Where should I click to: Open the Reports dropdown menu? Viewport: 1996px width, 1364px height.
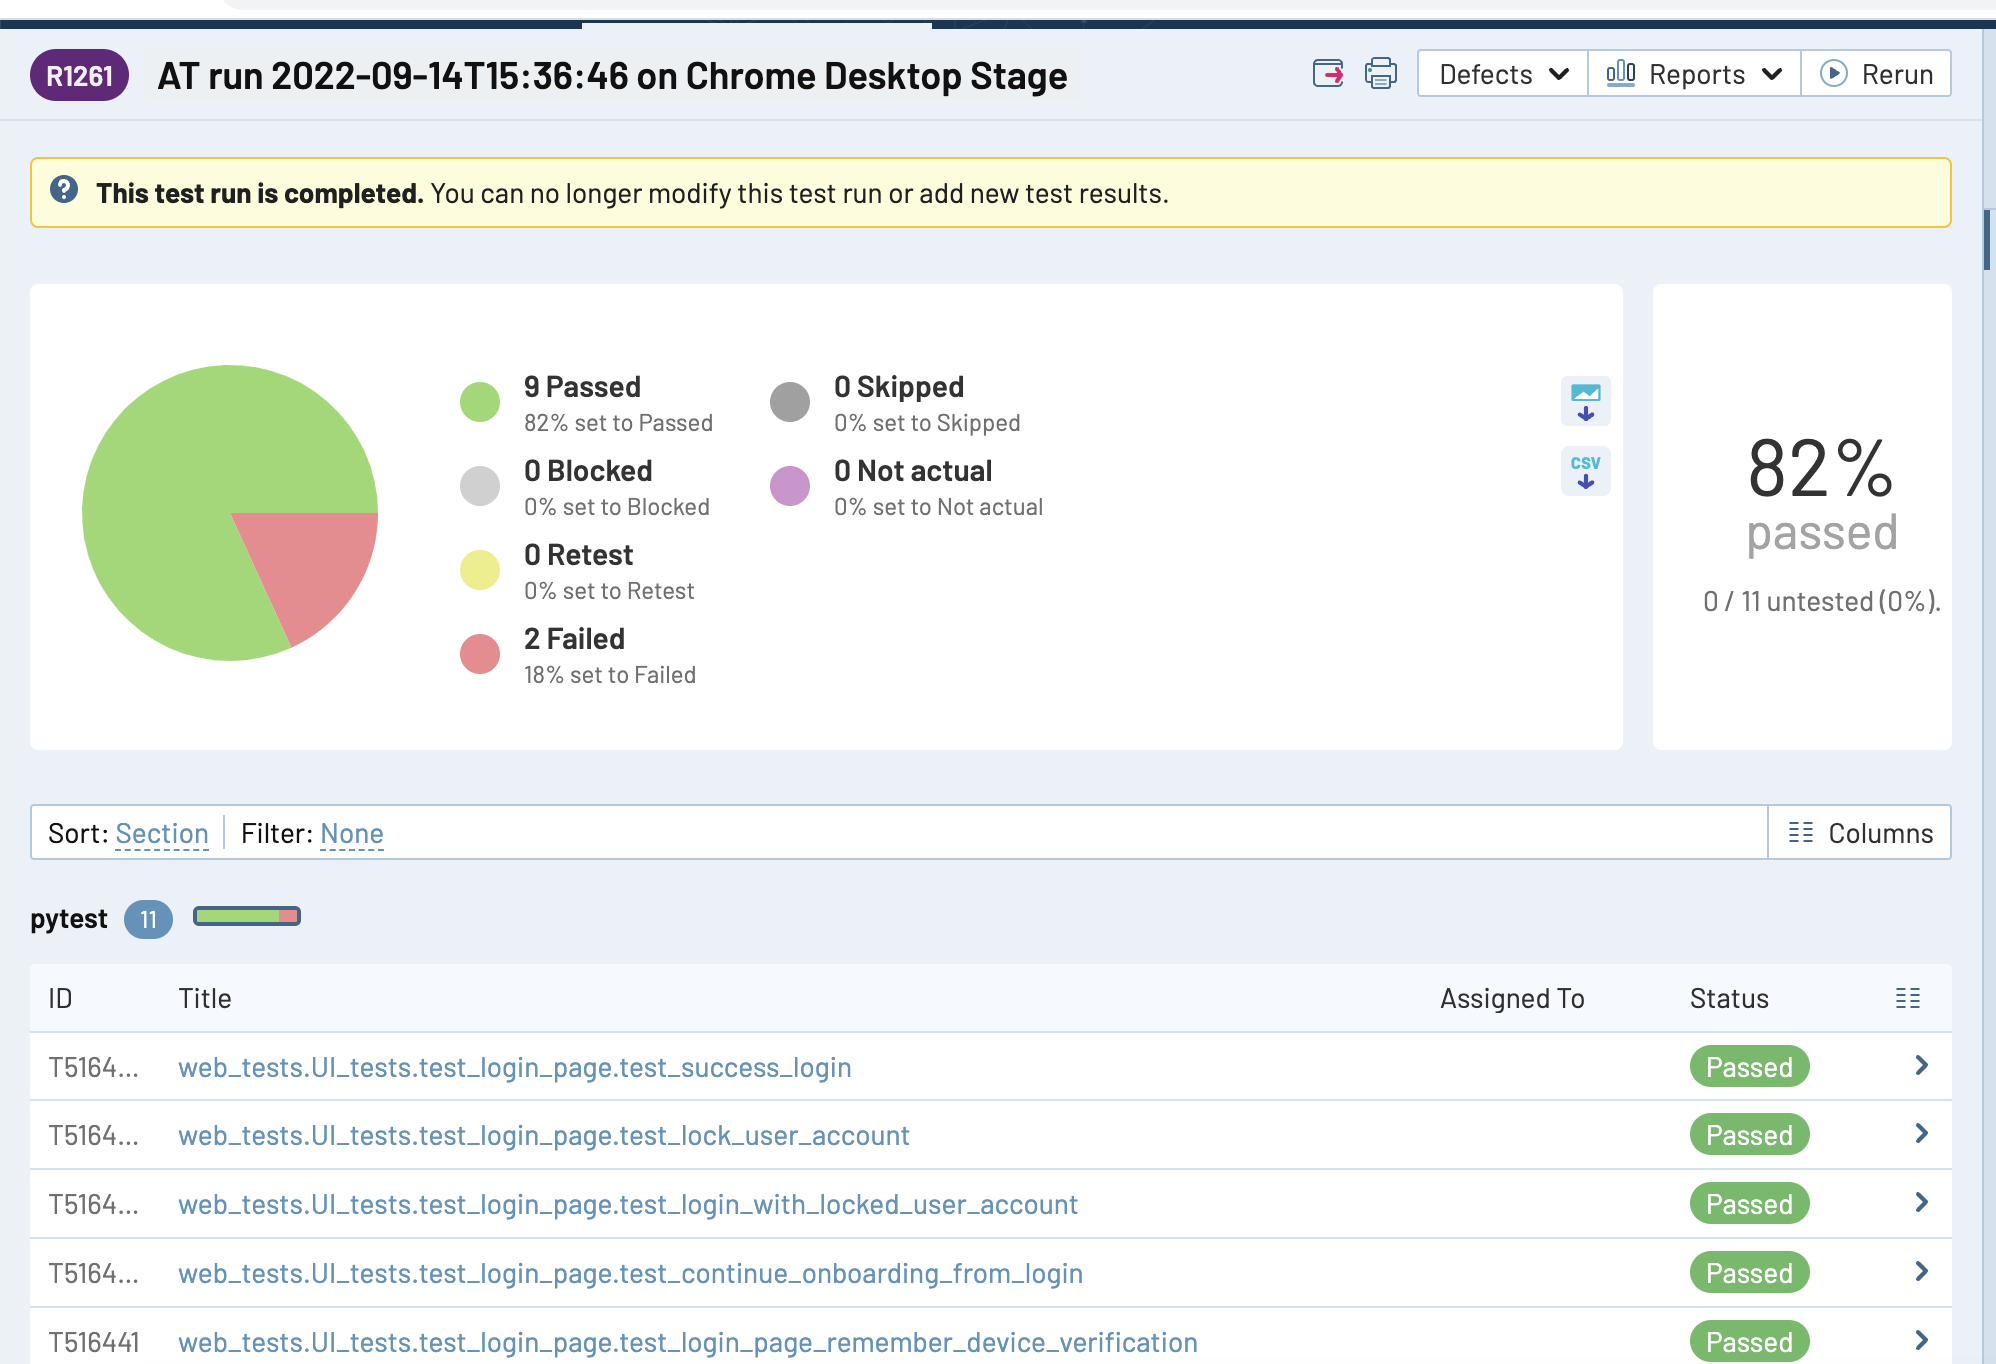point(1694,74)
